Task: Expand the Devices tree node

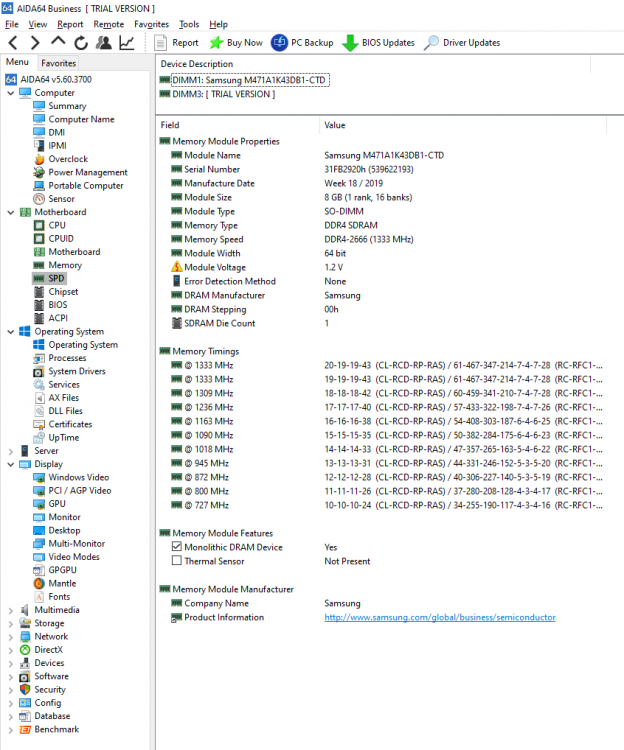Action: pyautogui.click(x=11, y=663)
